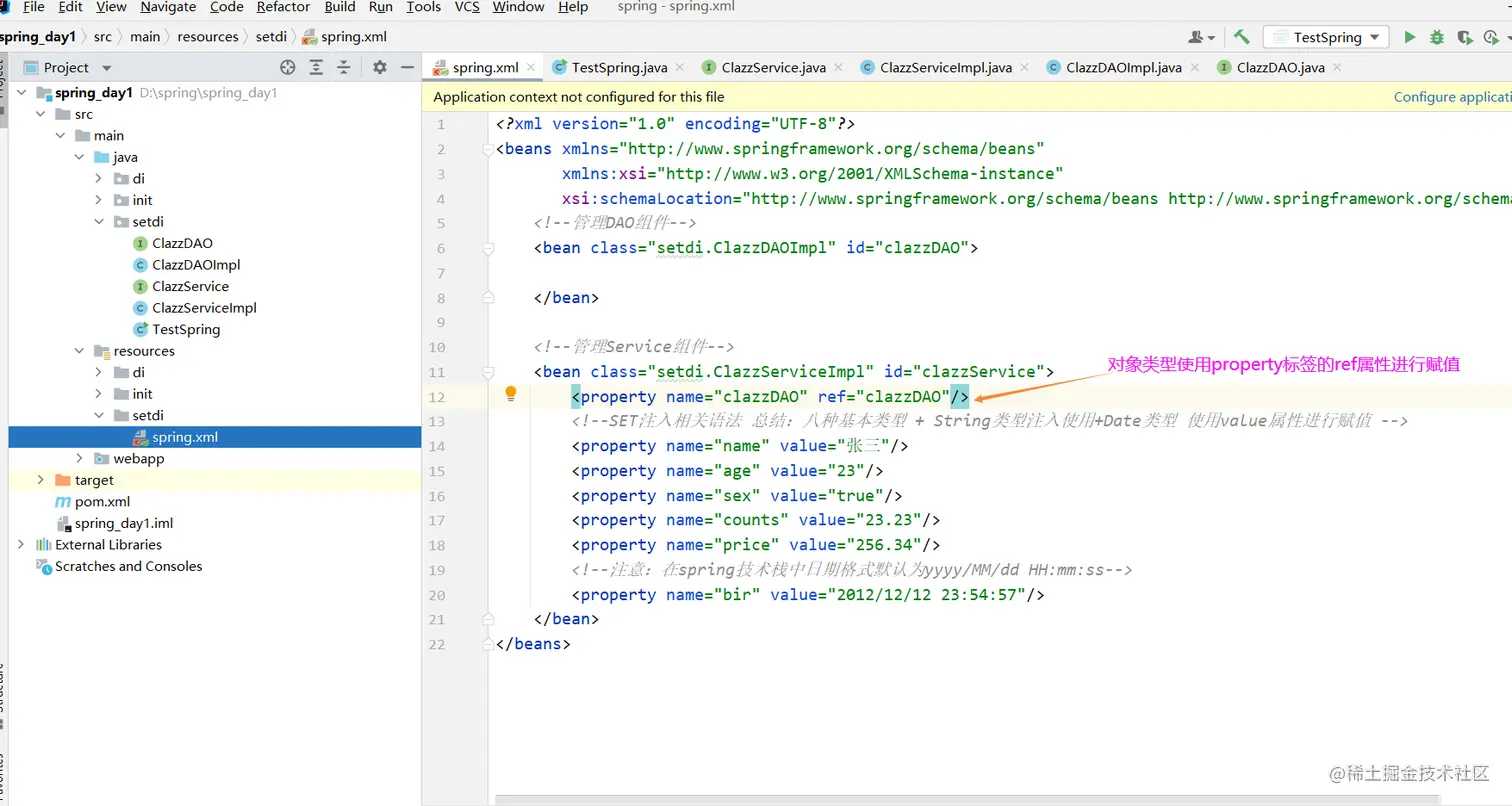Click line number 14 in the gutter
The width and height of the screenshot is (1512, 806).
tap(436, 446)
